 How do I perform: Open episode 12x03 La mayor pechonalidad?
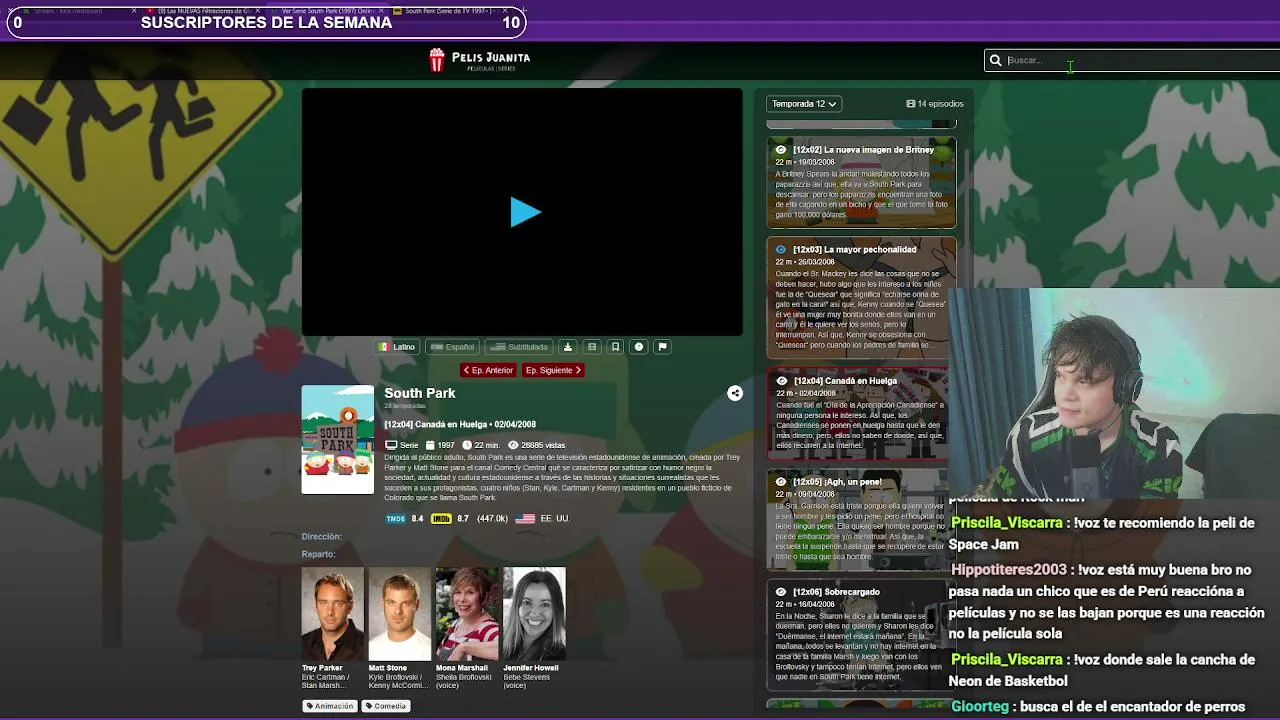(x=861, y=297)
